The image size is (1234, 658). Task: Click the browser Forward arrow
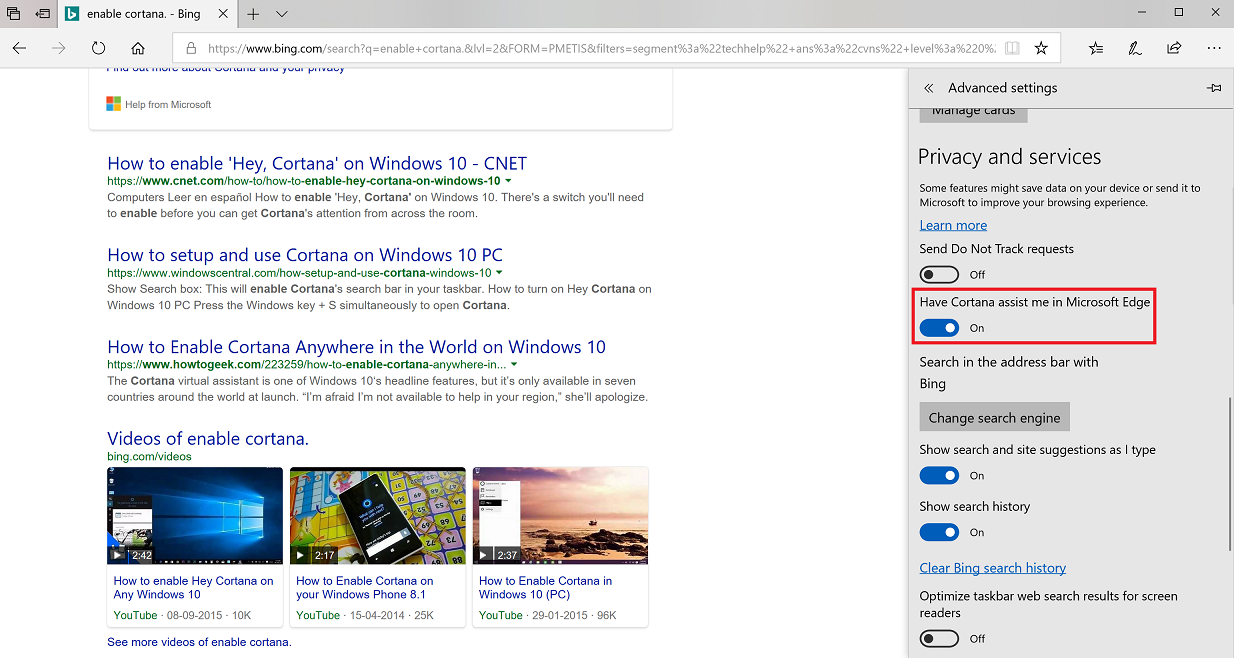59,48
